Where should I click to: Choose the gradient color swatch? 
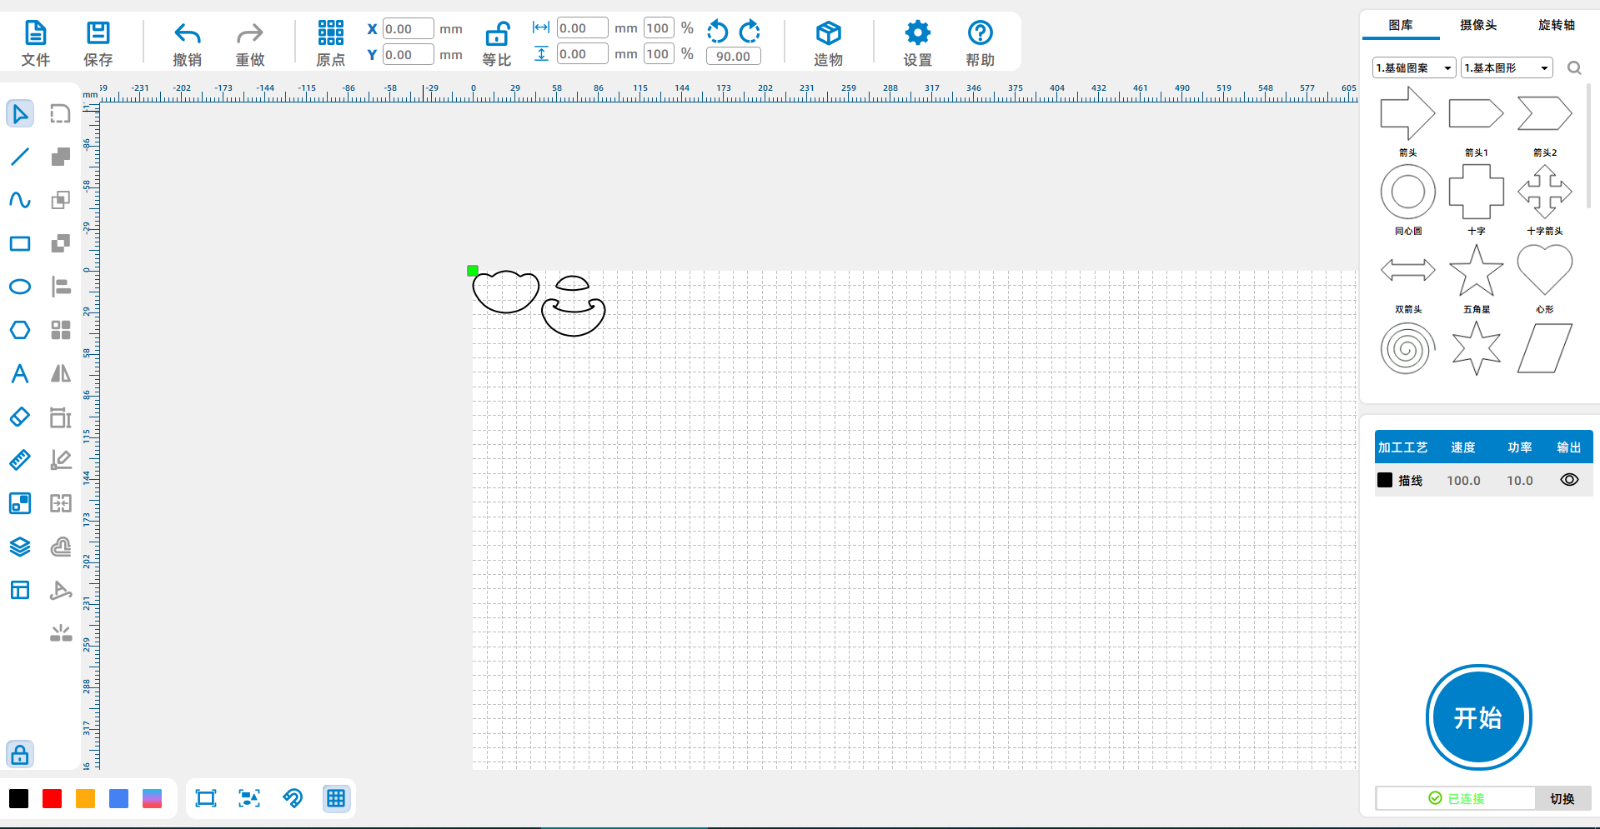(x=152, y=798)
